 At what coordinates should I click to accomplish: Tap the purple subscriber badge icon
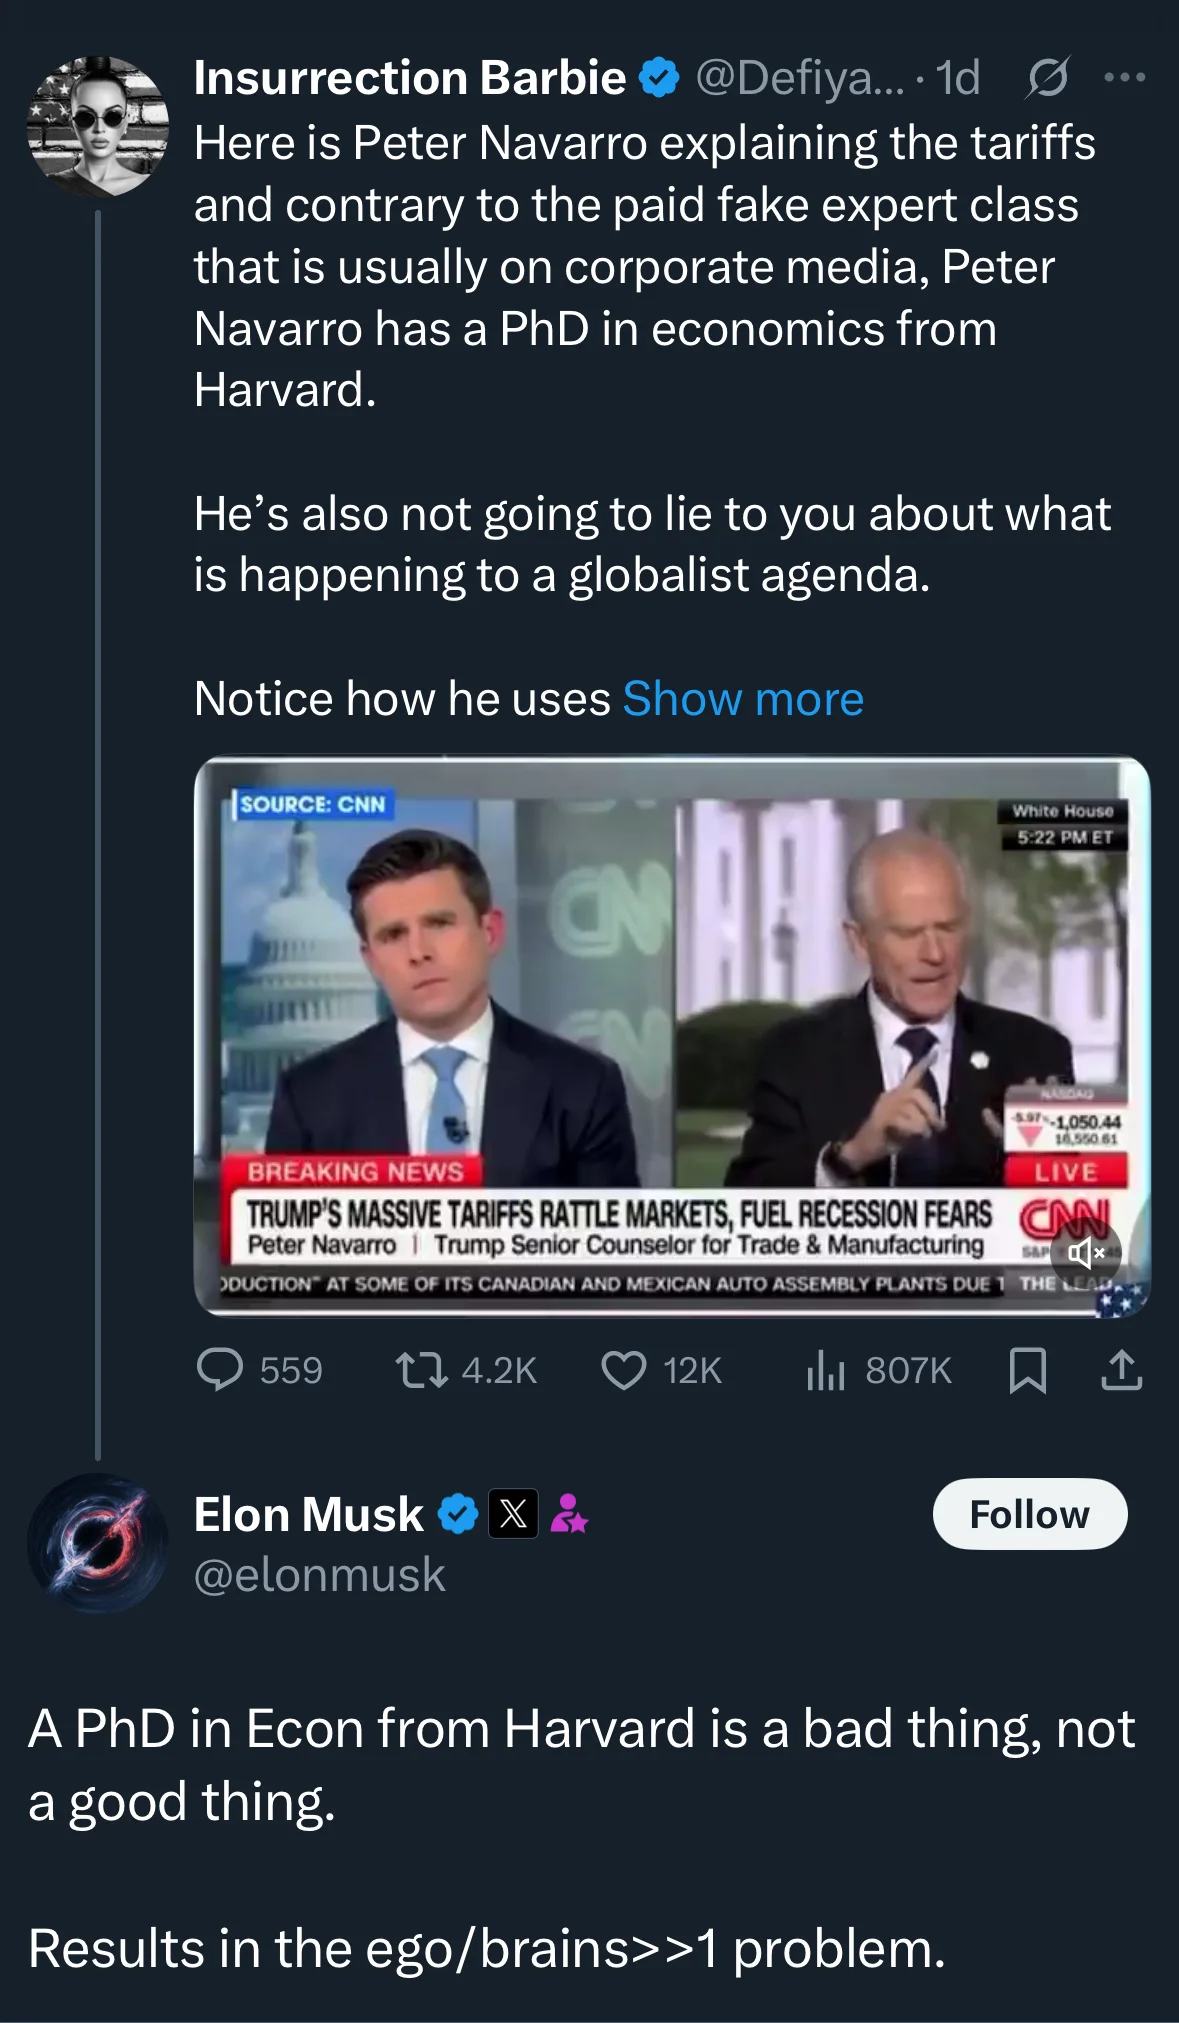click(x=569, y=1514)
